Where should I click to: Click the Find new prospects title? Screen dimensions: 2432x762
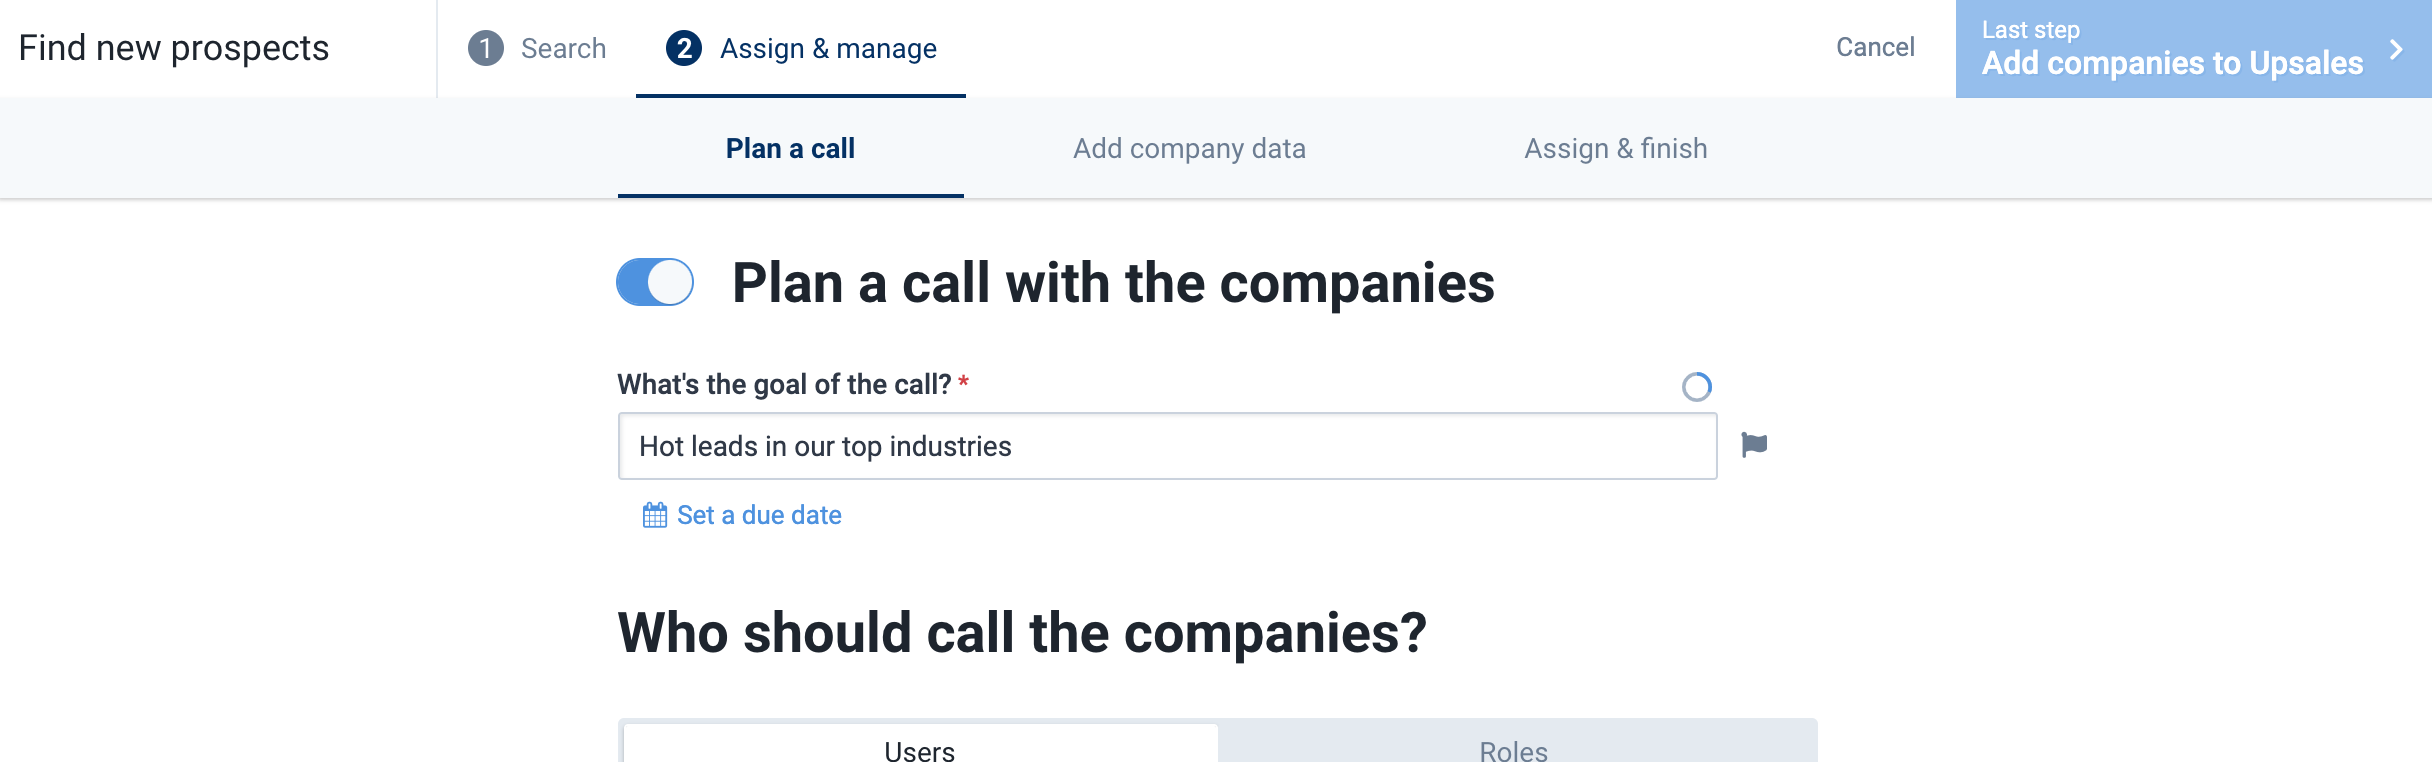(174, 48)
